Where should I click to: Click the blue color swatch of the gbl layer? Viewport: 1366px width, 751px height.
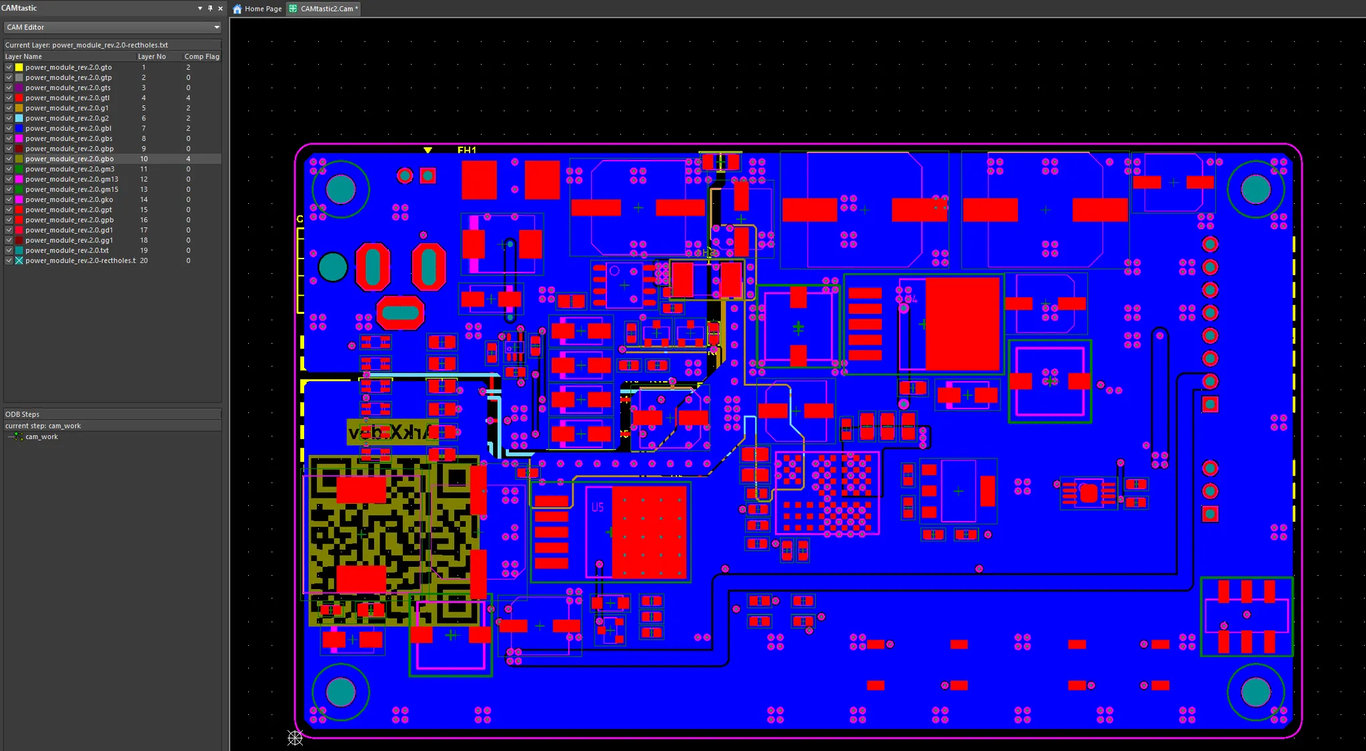(x=19, y=128)
